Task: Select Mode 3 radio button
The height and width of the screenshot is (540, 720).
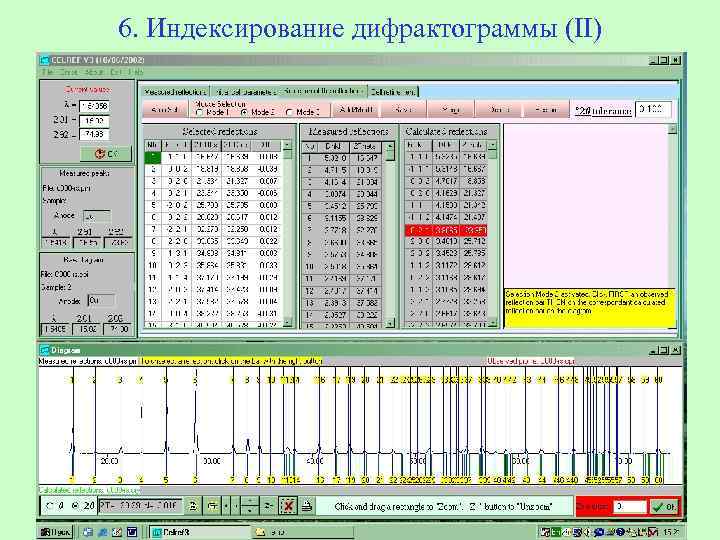Action: click(289, 112)
